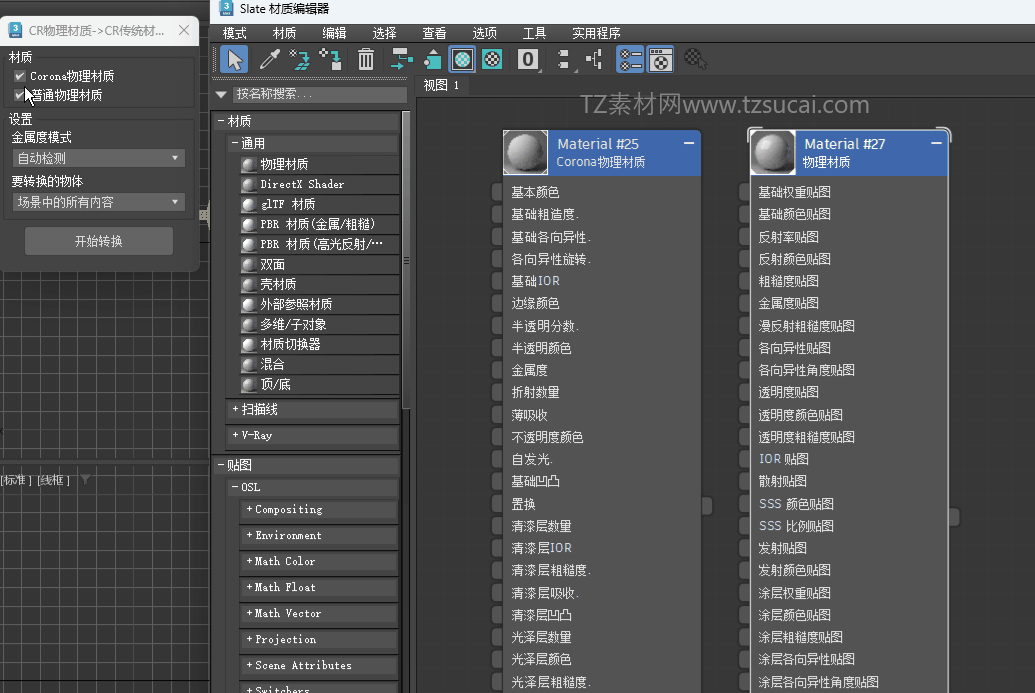
Task: Toggle the Material/Map Browser panel icon
Action: tap(629, 60)
